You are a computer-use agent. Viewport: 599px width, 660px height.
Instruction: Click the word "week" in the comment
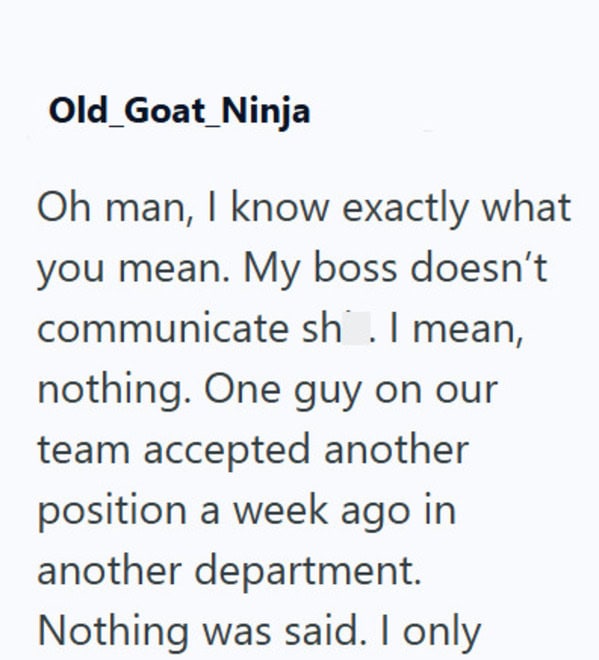[280, 510]
